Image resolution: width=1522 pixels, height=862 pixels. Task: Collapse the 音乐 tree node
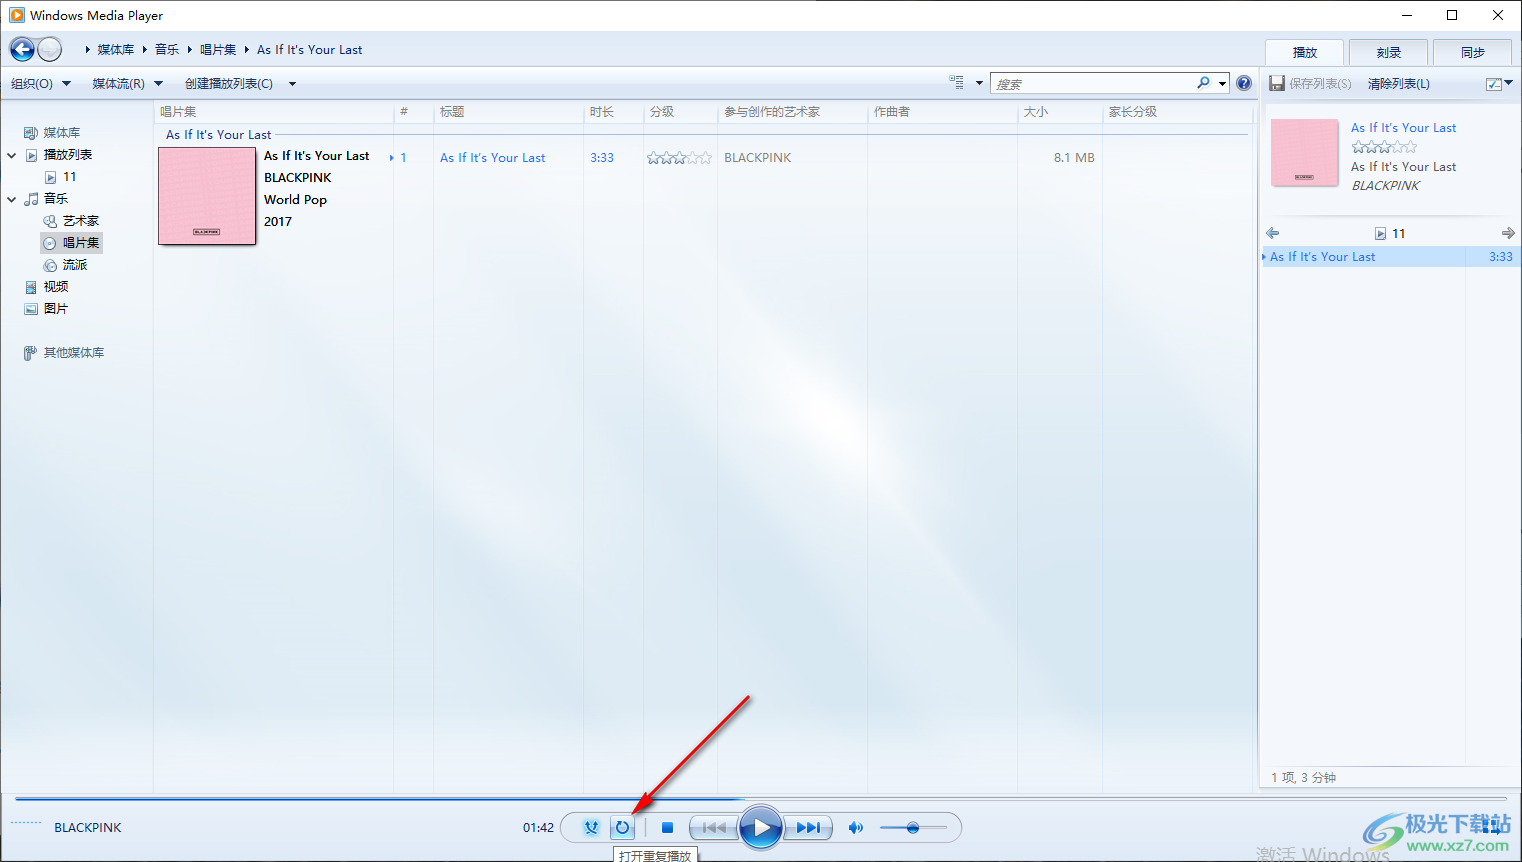(12, 199)
